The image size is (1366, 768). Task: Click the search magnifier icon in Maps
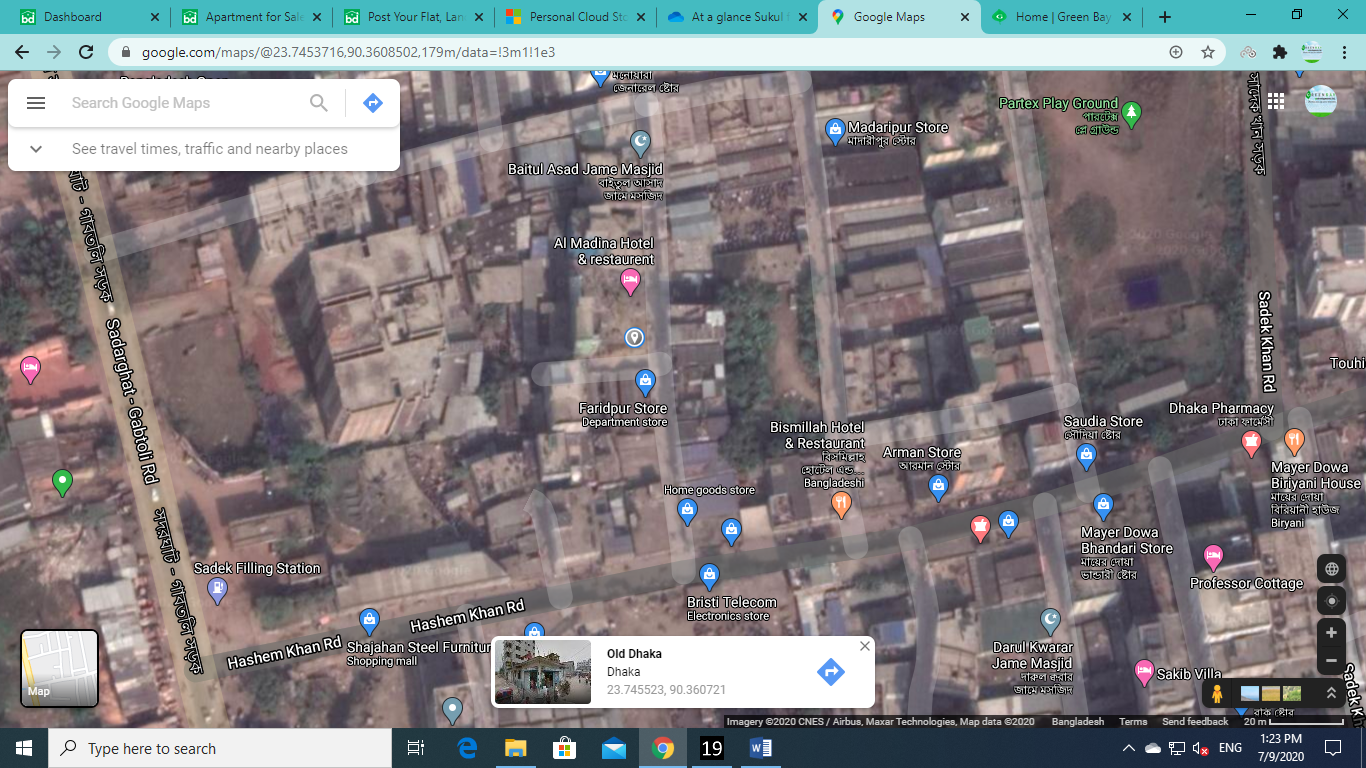point(319,103)
